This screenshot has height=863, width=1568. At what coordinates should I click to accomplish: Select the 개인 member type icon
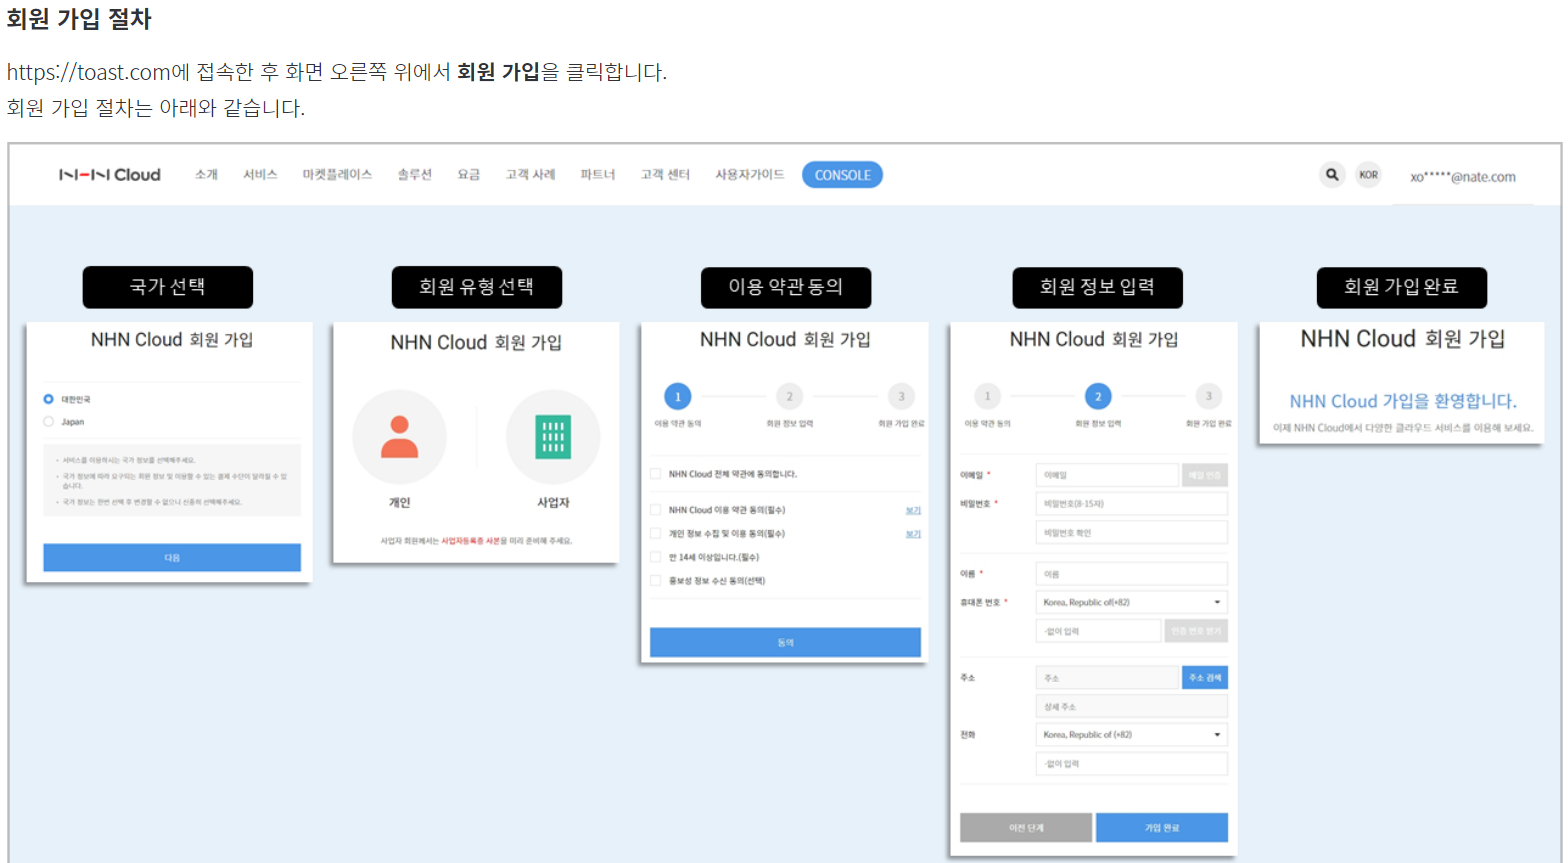399,437
